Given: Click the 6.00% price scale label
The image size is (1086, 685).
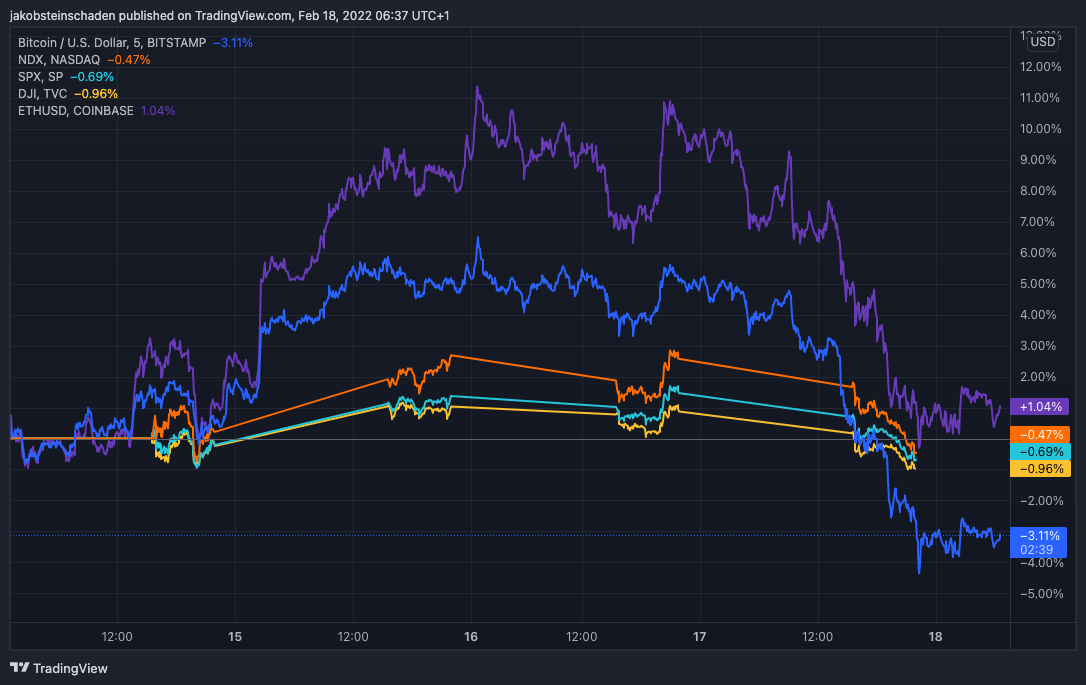Looking at the screenshot, I should 1038,253.
